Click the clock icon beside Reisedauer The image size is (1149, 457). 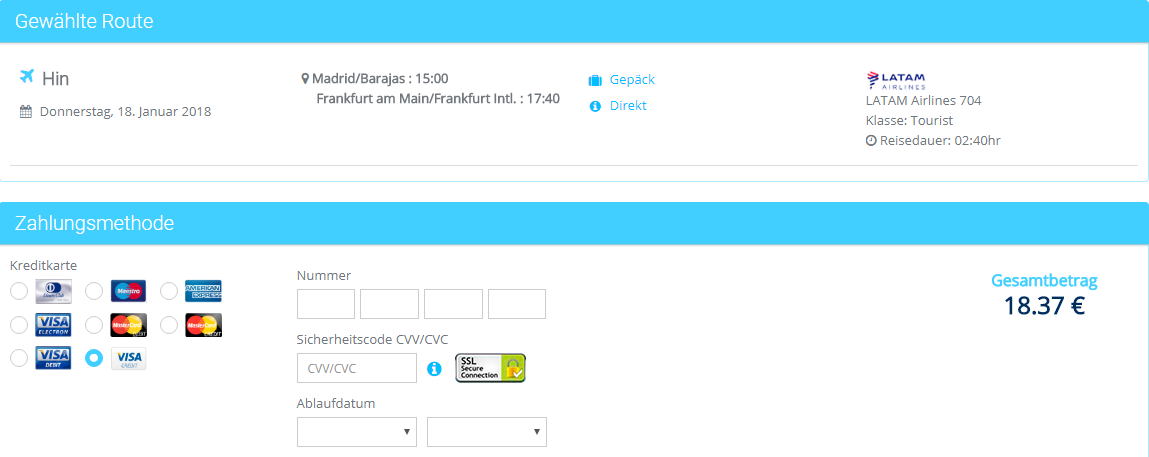pyautogui.click(x=871, y=141)
